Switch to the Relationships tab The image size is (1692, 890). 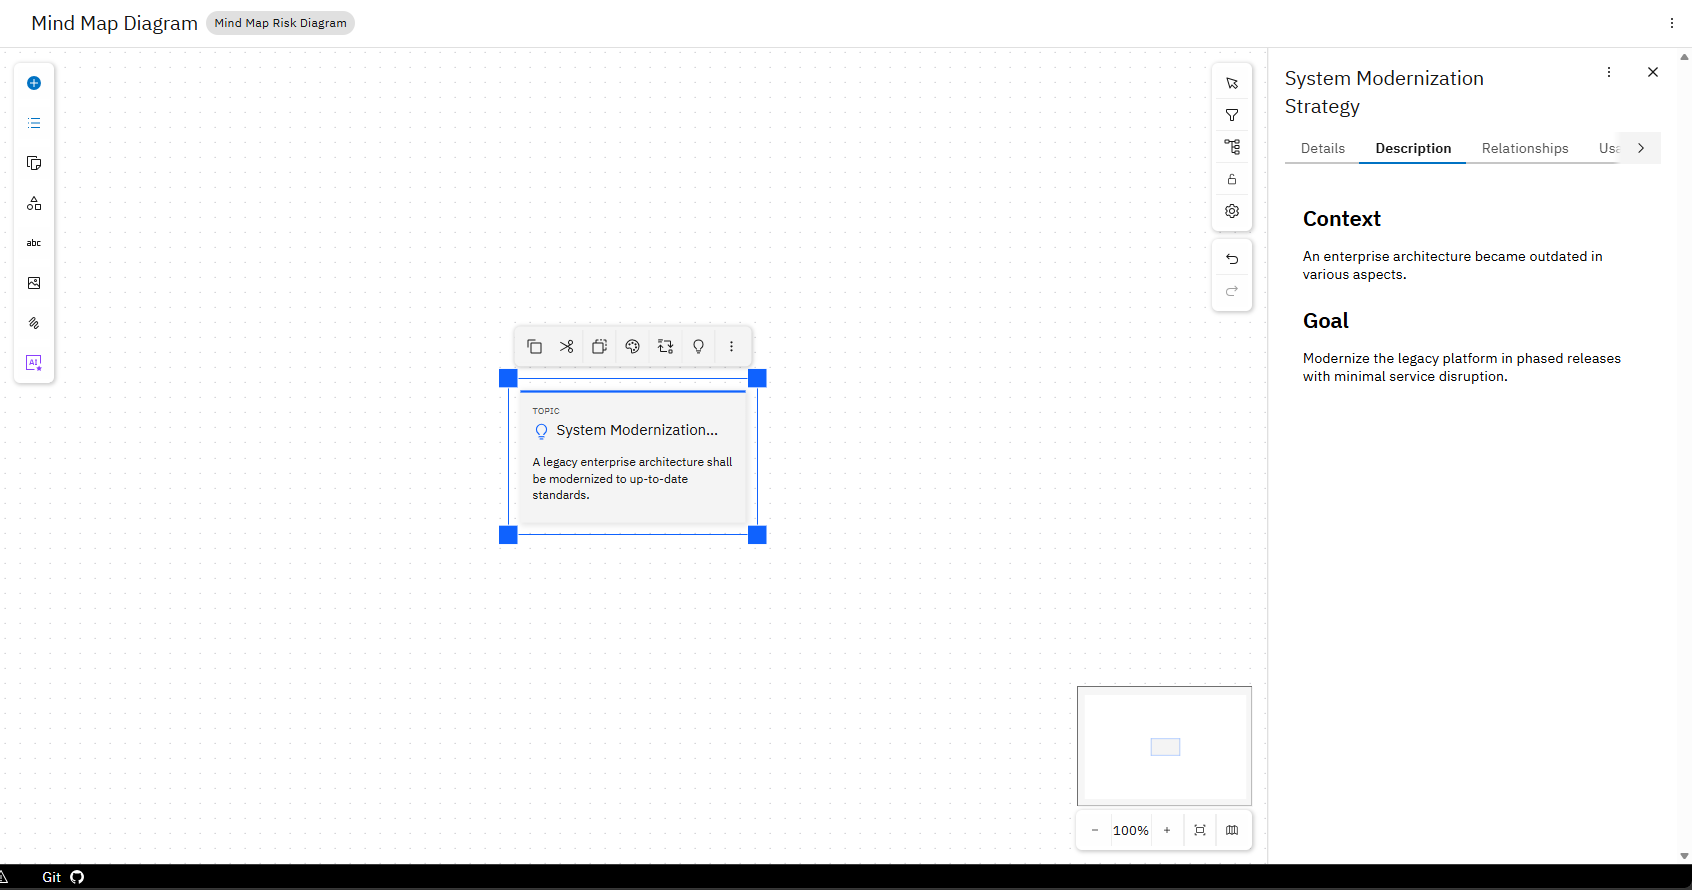click(x=1525, y=148)
